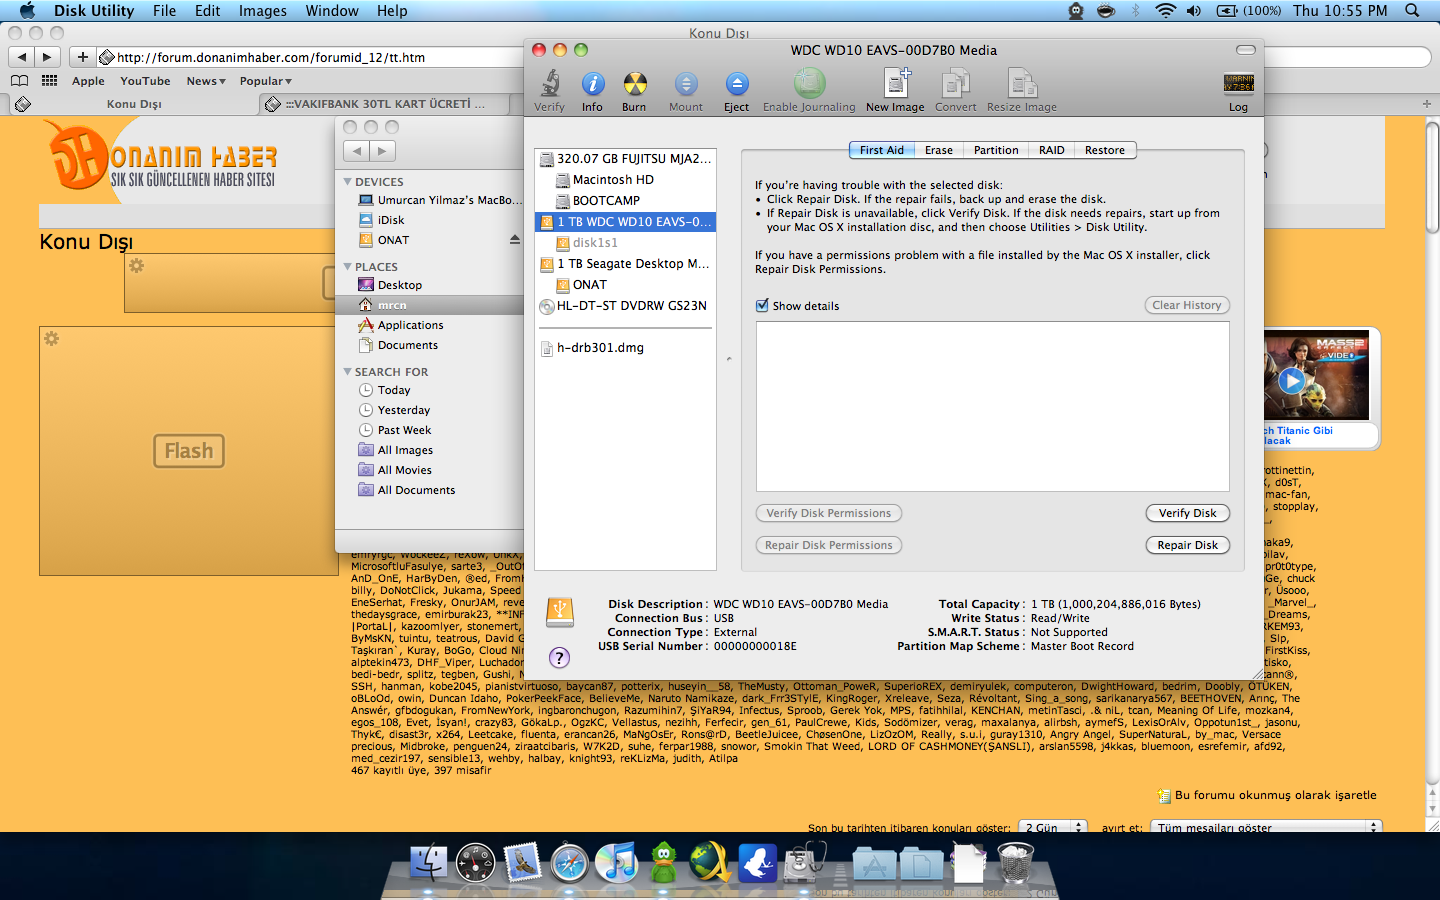Create a New Image from toolbar
Image resolution: width=1440 pixels, height=900 pixels.
(895, 84)
